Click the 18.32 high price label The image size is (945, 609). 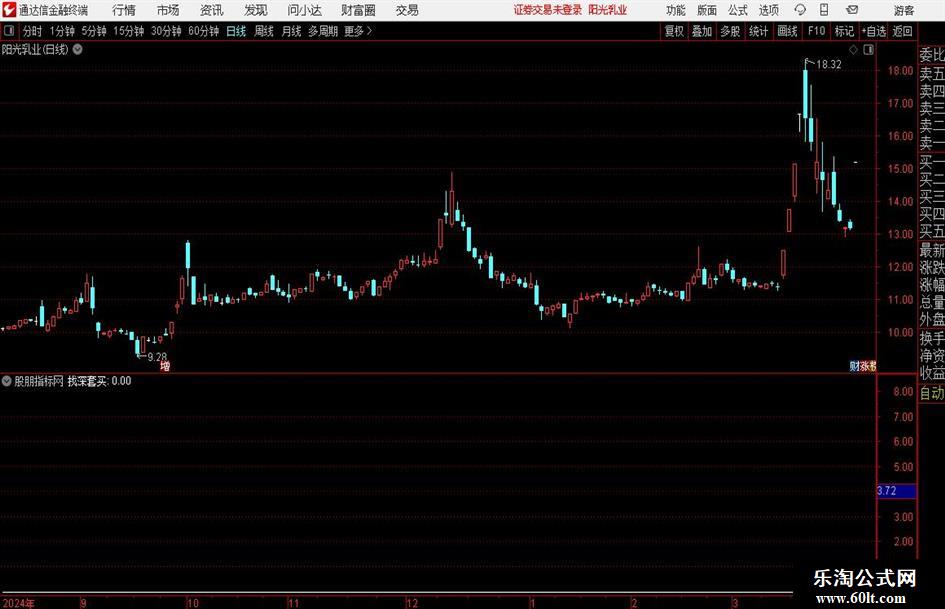click(x=829, y=65)
